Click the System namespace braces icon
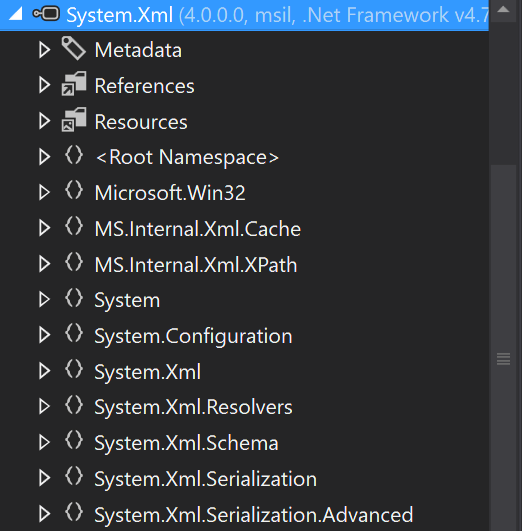This screenshot has width=522, height=531. pyautogui.click(x=74, y=298)
